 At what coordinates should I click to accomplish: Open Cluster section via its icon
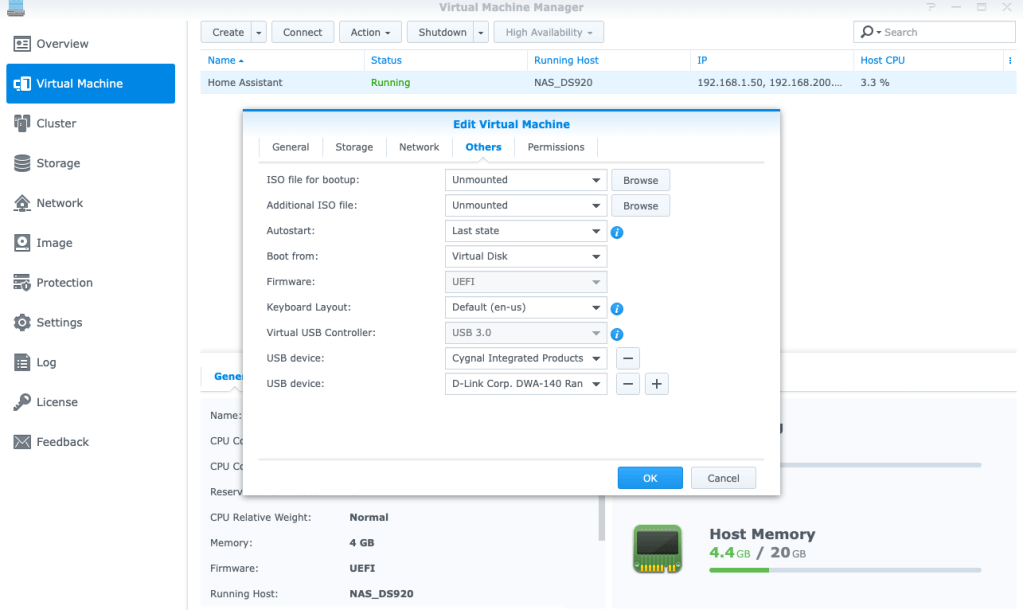[x=22, y=123]
